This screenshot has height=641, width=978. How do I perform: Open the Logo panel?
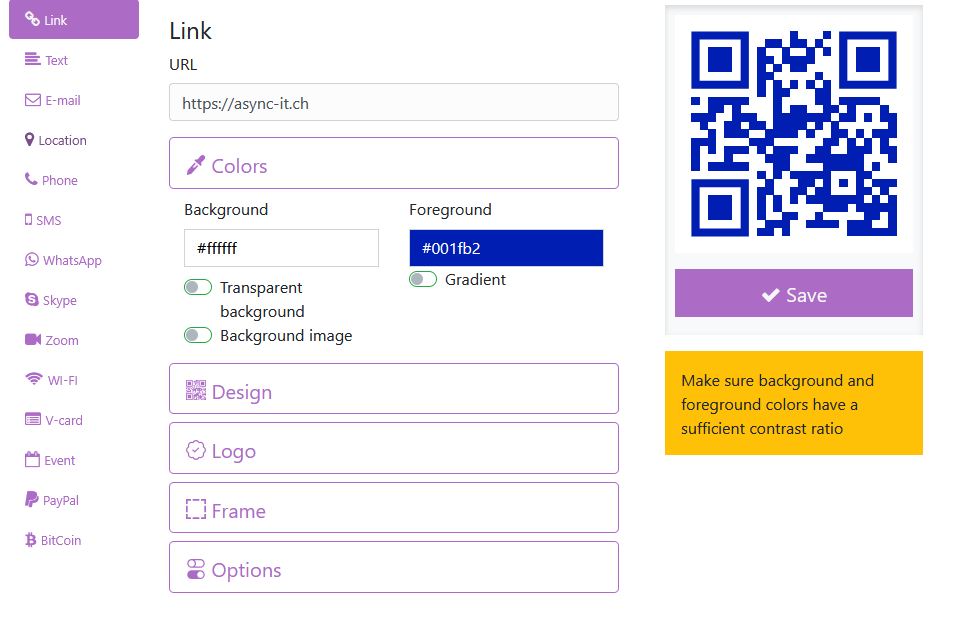click(393, 447)
